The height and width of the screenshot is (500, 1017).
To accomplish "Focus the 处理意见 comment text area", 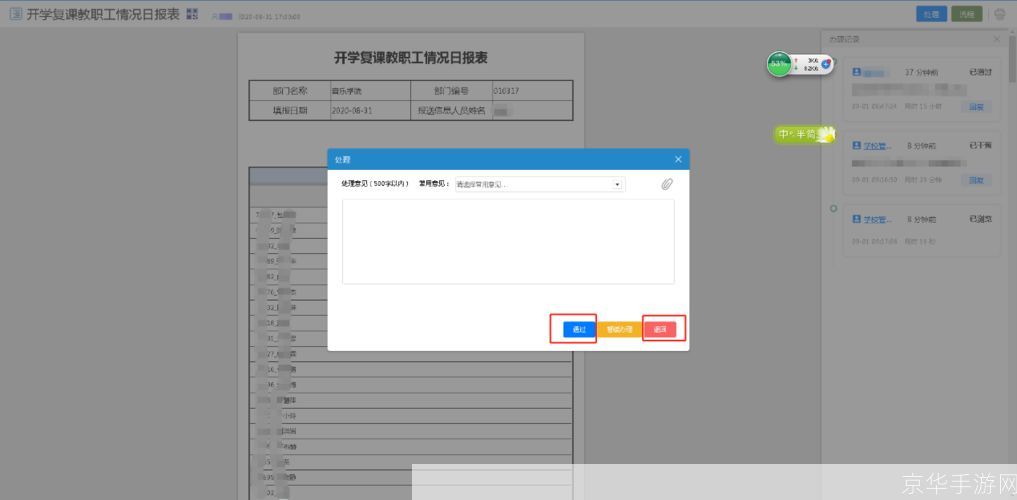I will pyautogui.click(x=508, y=241).
